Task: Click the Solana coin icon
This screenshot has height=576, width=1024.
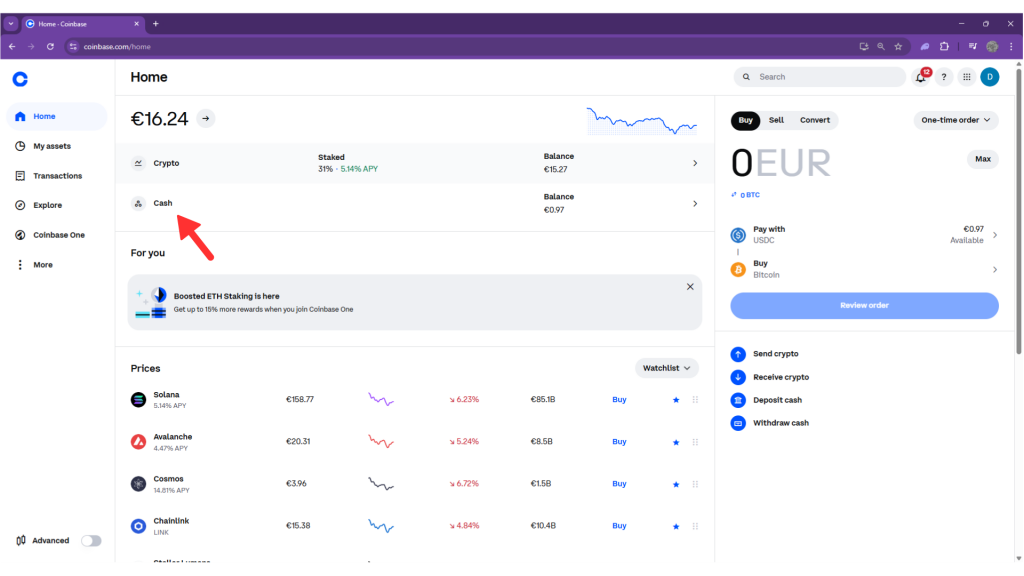Action: 138,400
